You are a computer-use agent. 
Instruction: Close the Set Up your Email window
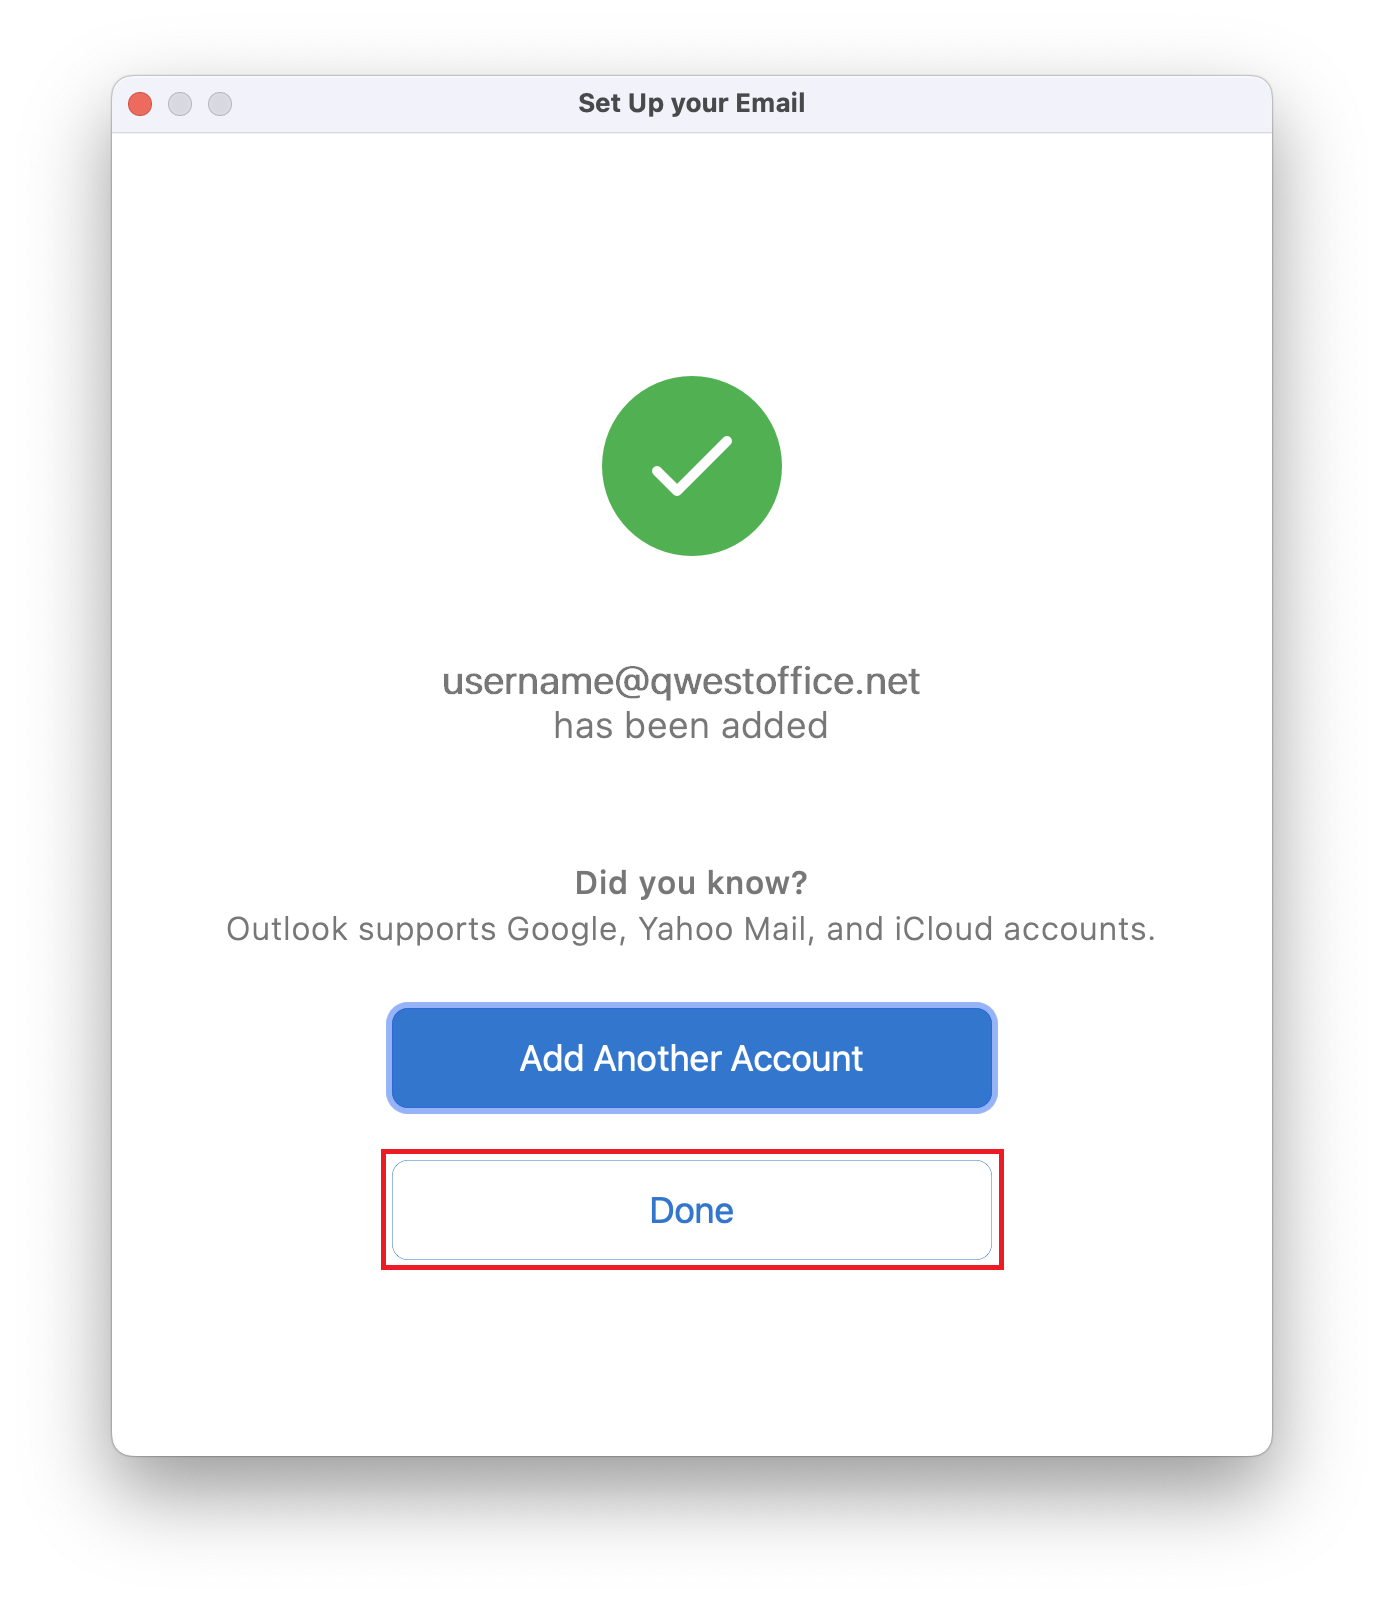(140, 104)
